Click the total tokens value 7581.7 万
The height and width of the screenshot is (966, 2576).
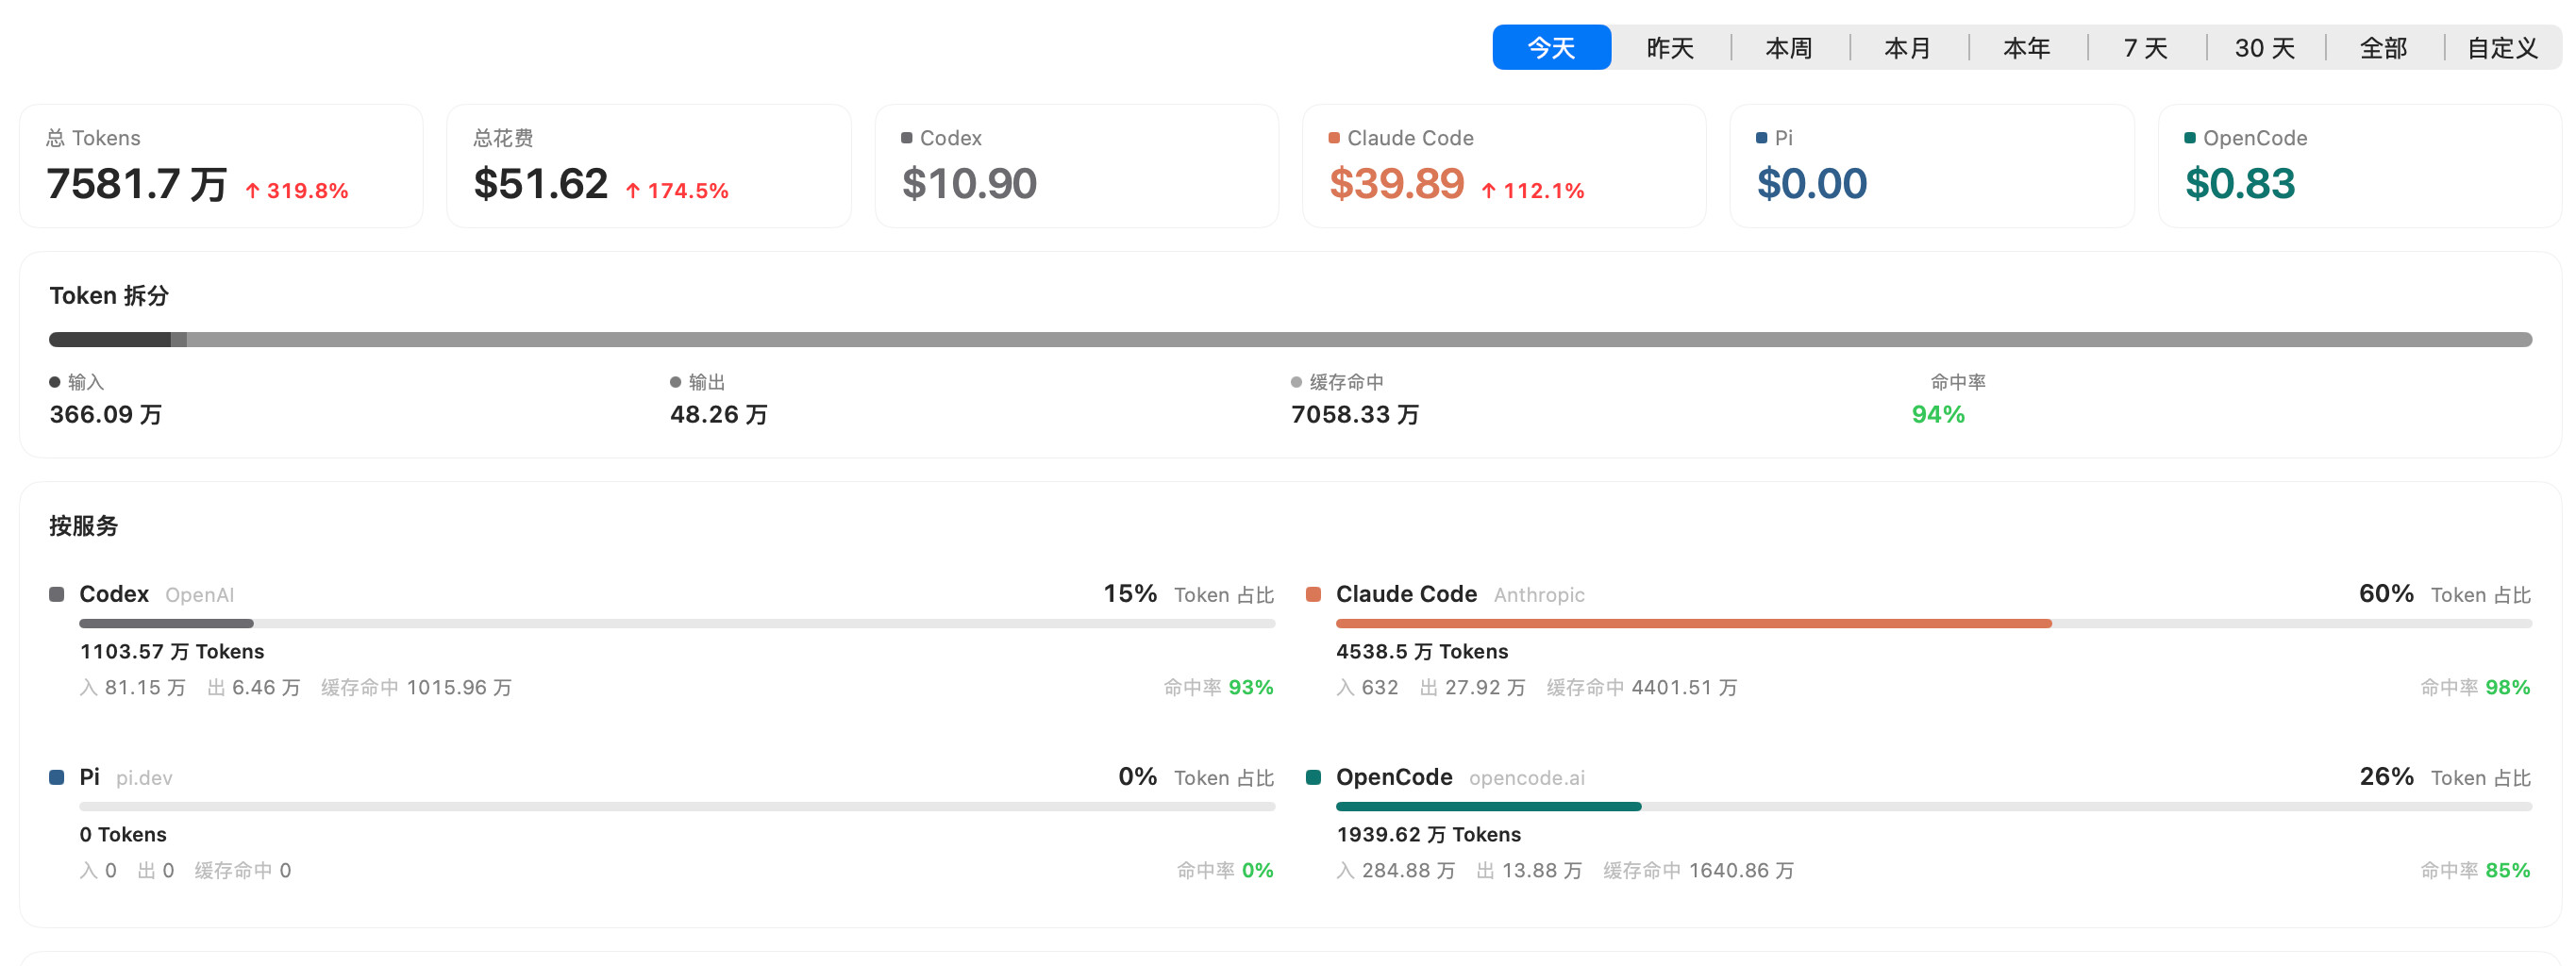(x=137, y=184)
